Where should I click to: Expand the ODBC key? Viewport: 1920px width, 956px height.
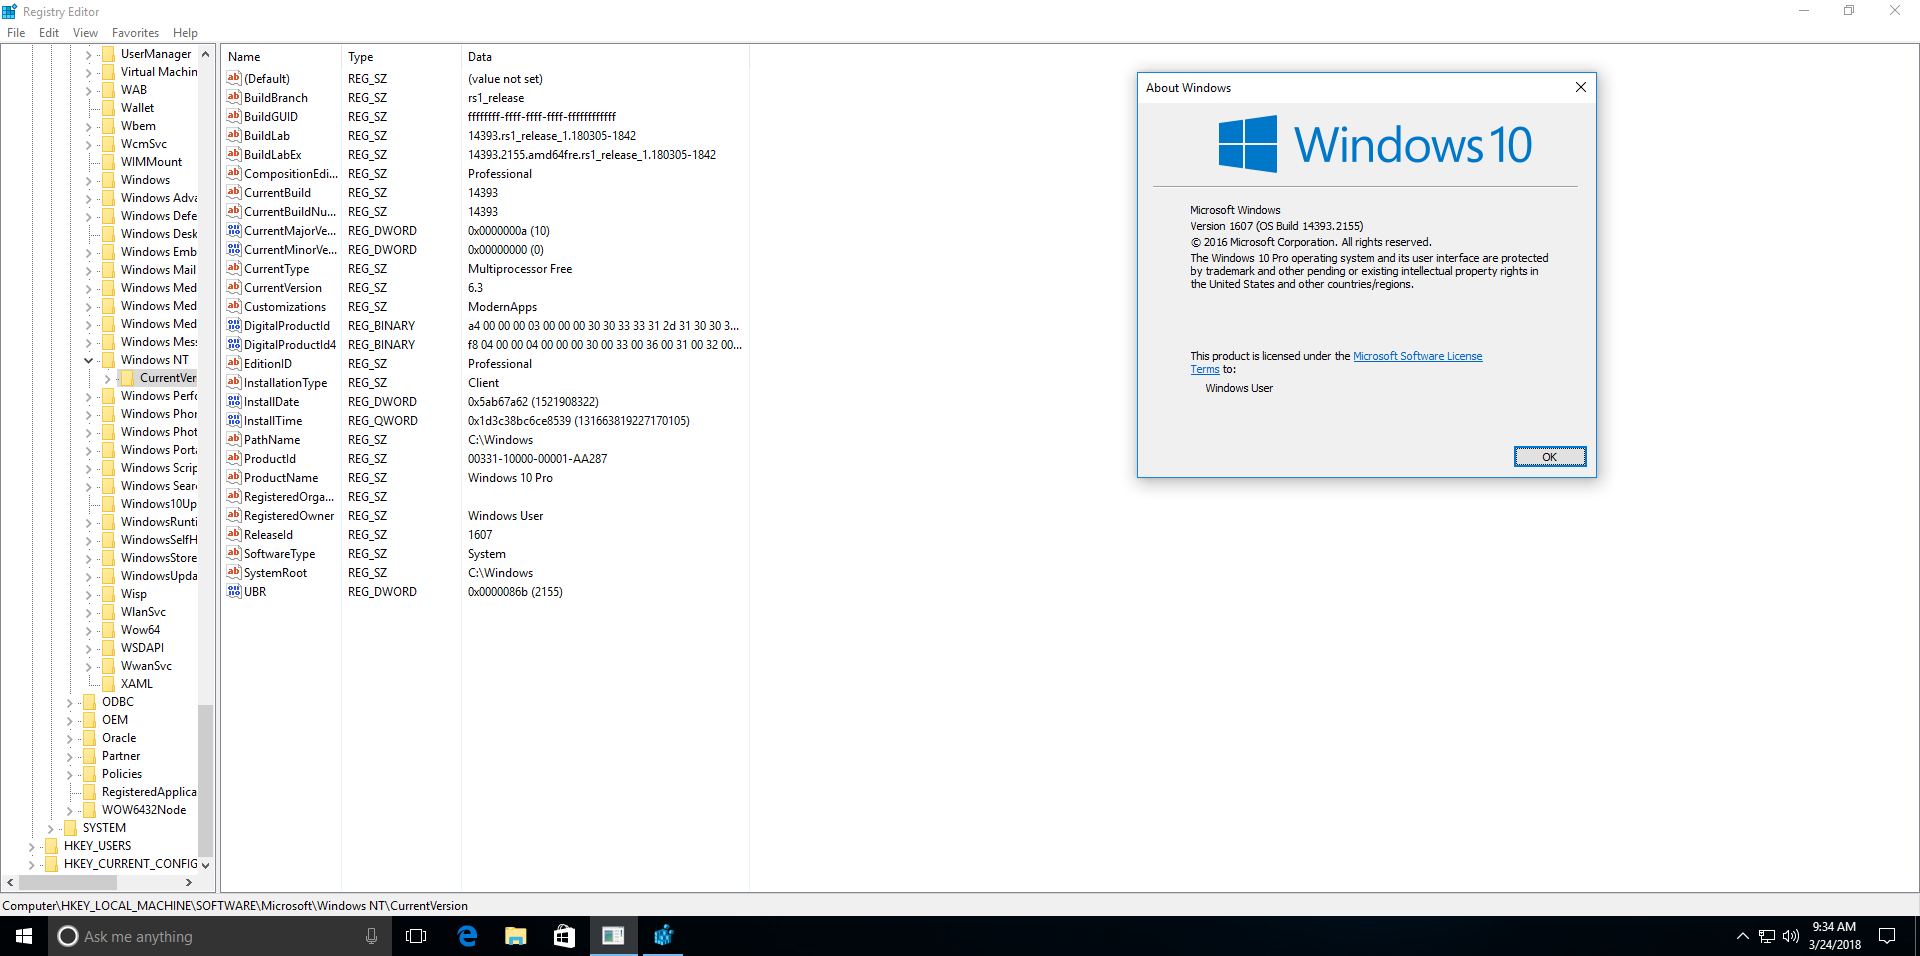[69, 702]
